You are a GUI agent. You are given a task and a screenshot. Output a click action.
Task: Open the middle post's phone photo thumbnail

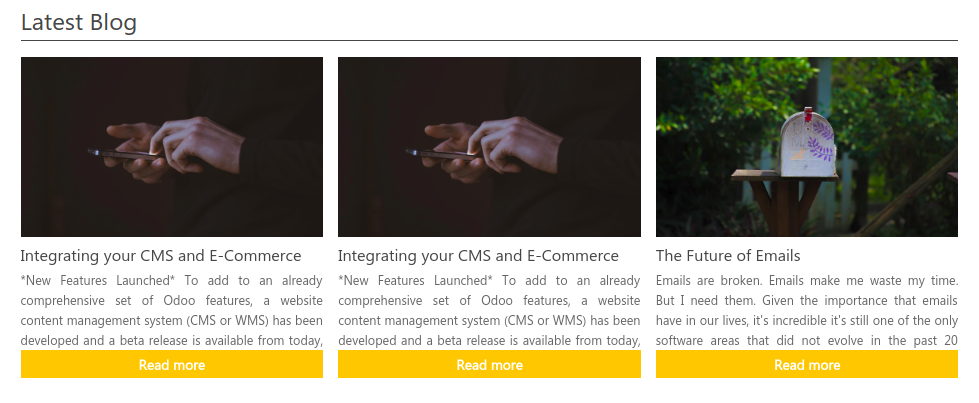pos(490,147)
